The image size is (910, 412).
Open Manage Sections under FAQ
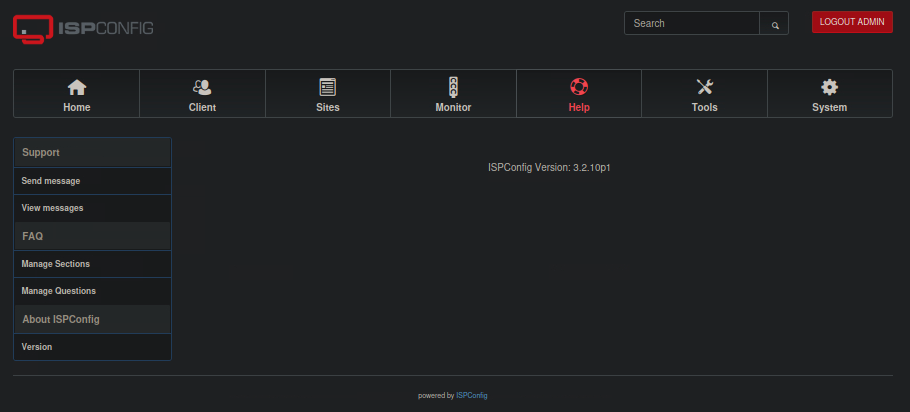(x=55, y=264)
